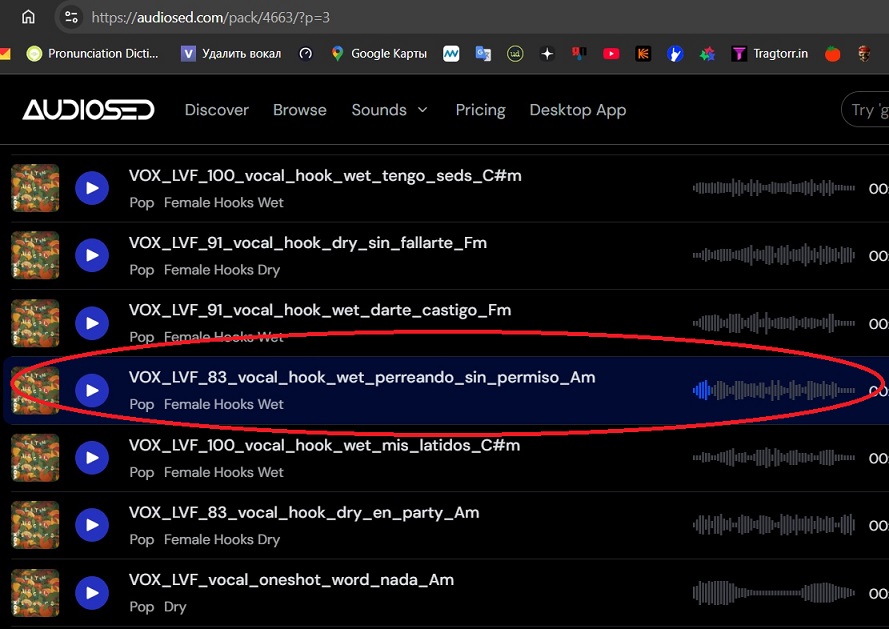This screenshot has height=629, width=889.
Task: Click pack artwork for mis_latidos sample
Action: click(35, 458)
